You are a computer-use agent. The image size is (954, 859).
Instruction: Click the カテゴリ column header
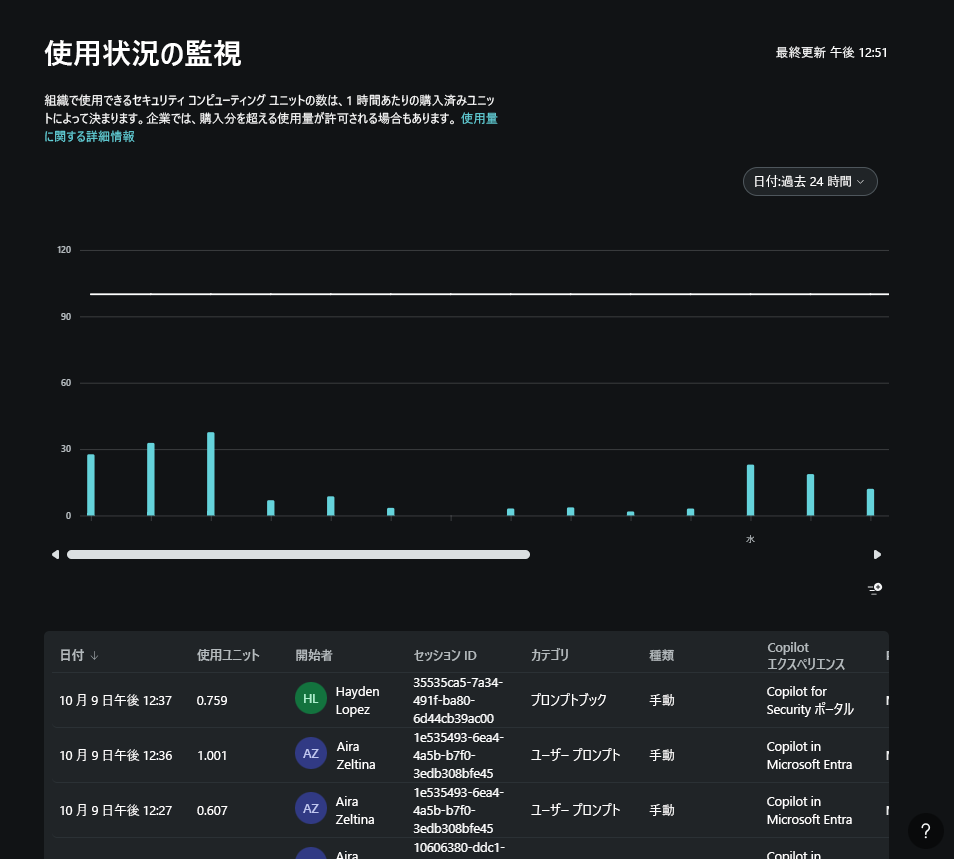tap(550, 655)
